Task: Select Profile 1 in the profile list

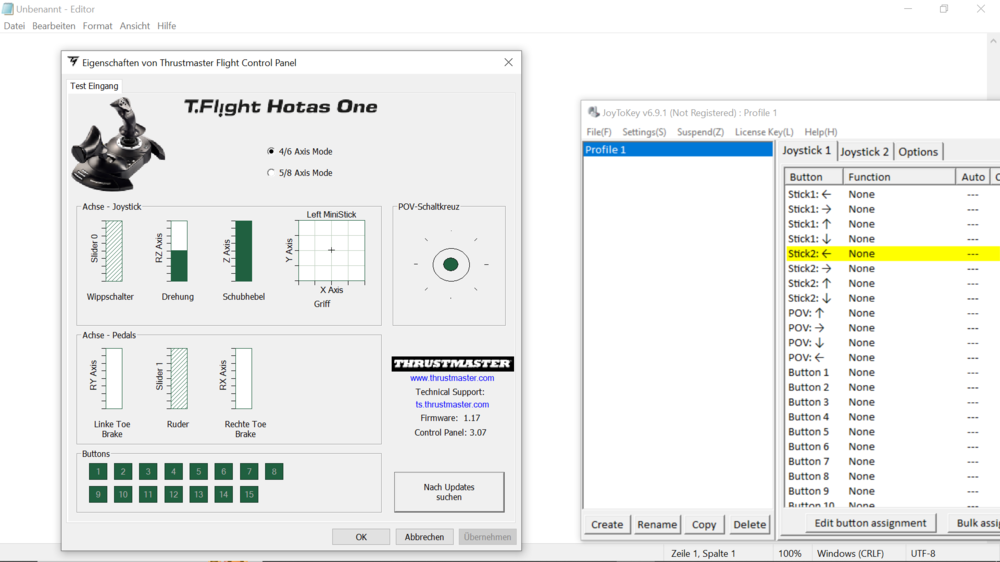Action: (x=677, y=150)
